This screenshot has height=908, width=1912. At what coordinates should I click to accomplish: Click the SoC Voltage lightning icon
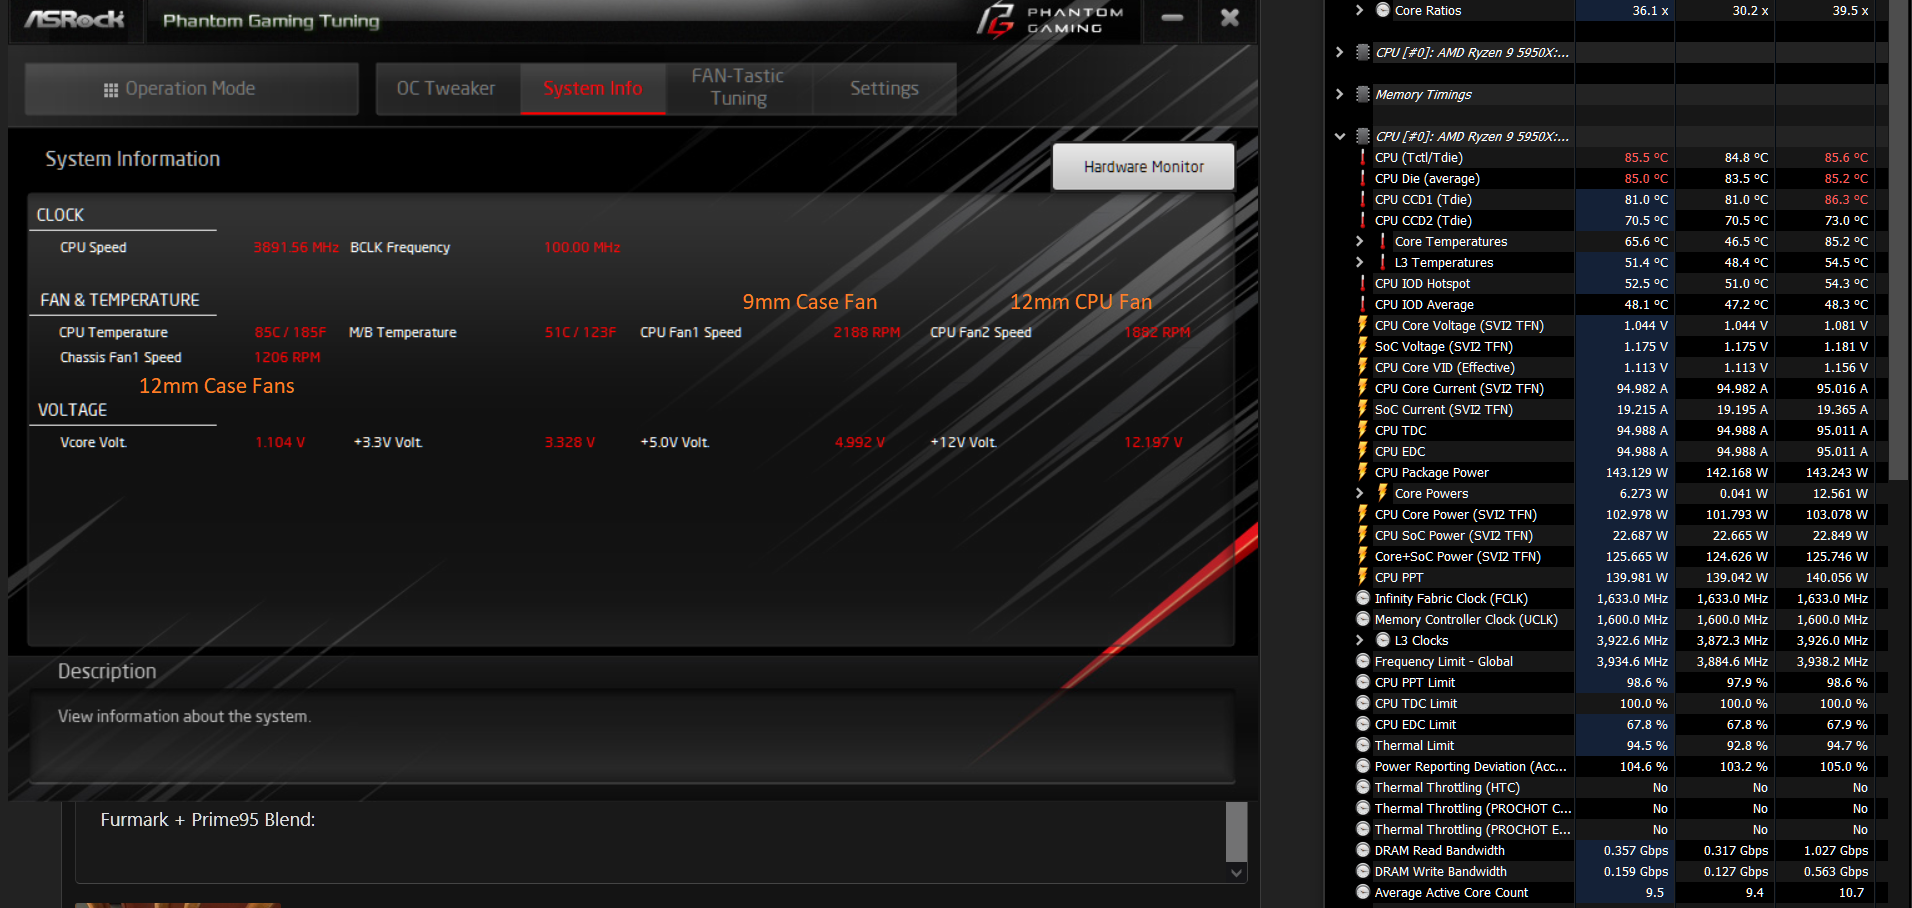1362,346
